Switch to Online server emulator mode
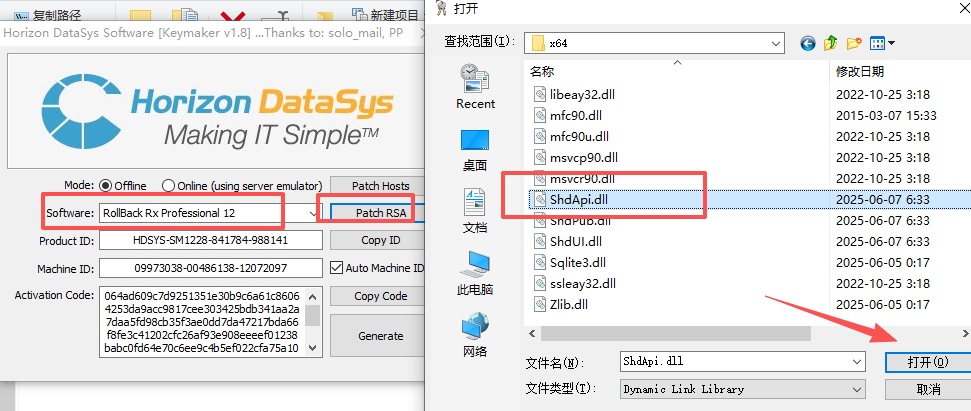 click(x=168, y=186)
